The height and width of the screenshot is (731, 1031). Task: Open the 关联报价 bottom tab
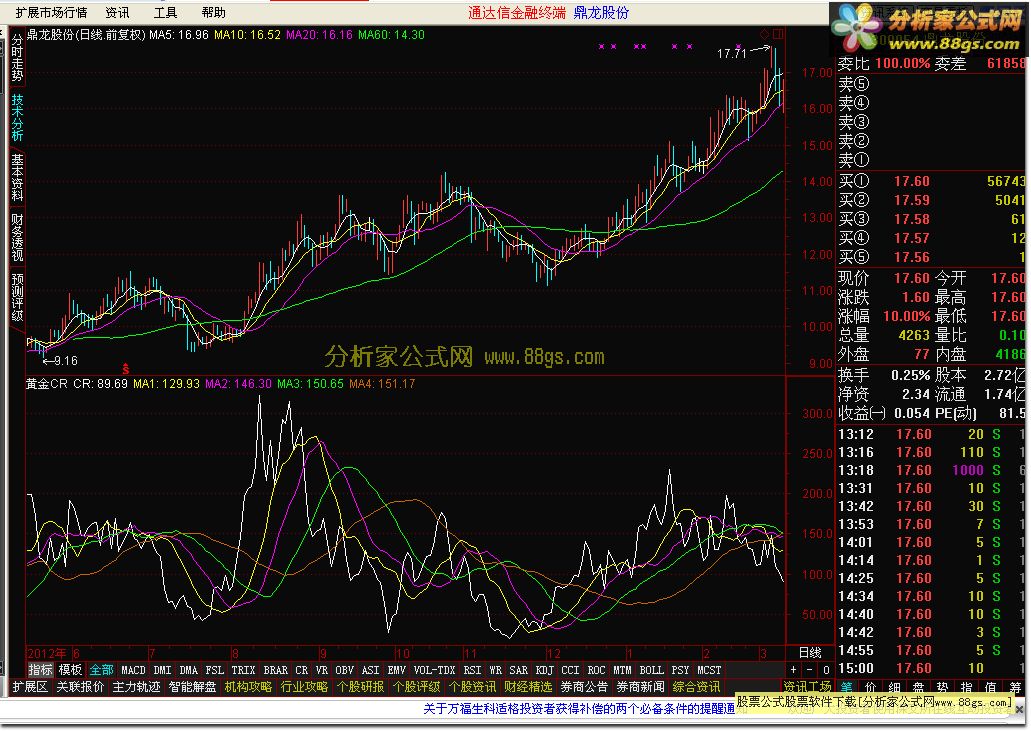coord(80,687)
